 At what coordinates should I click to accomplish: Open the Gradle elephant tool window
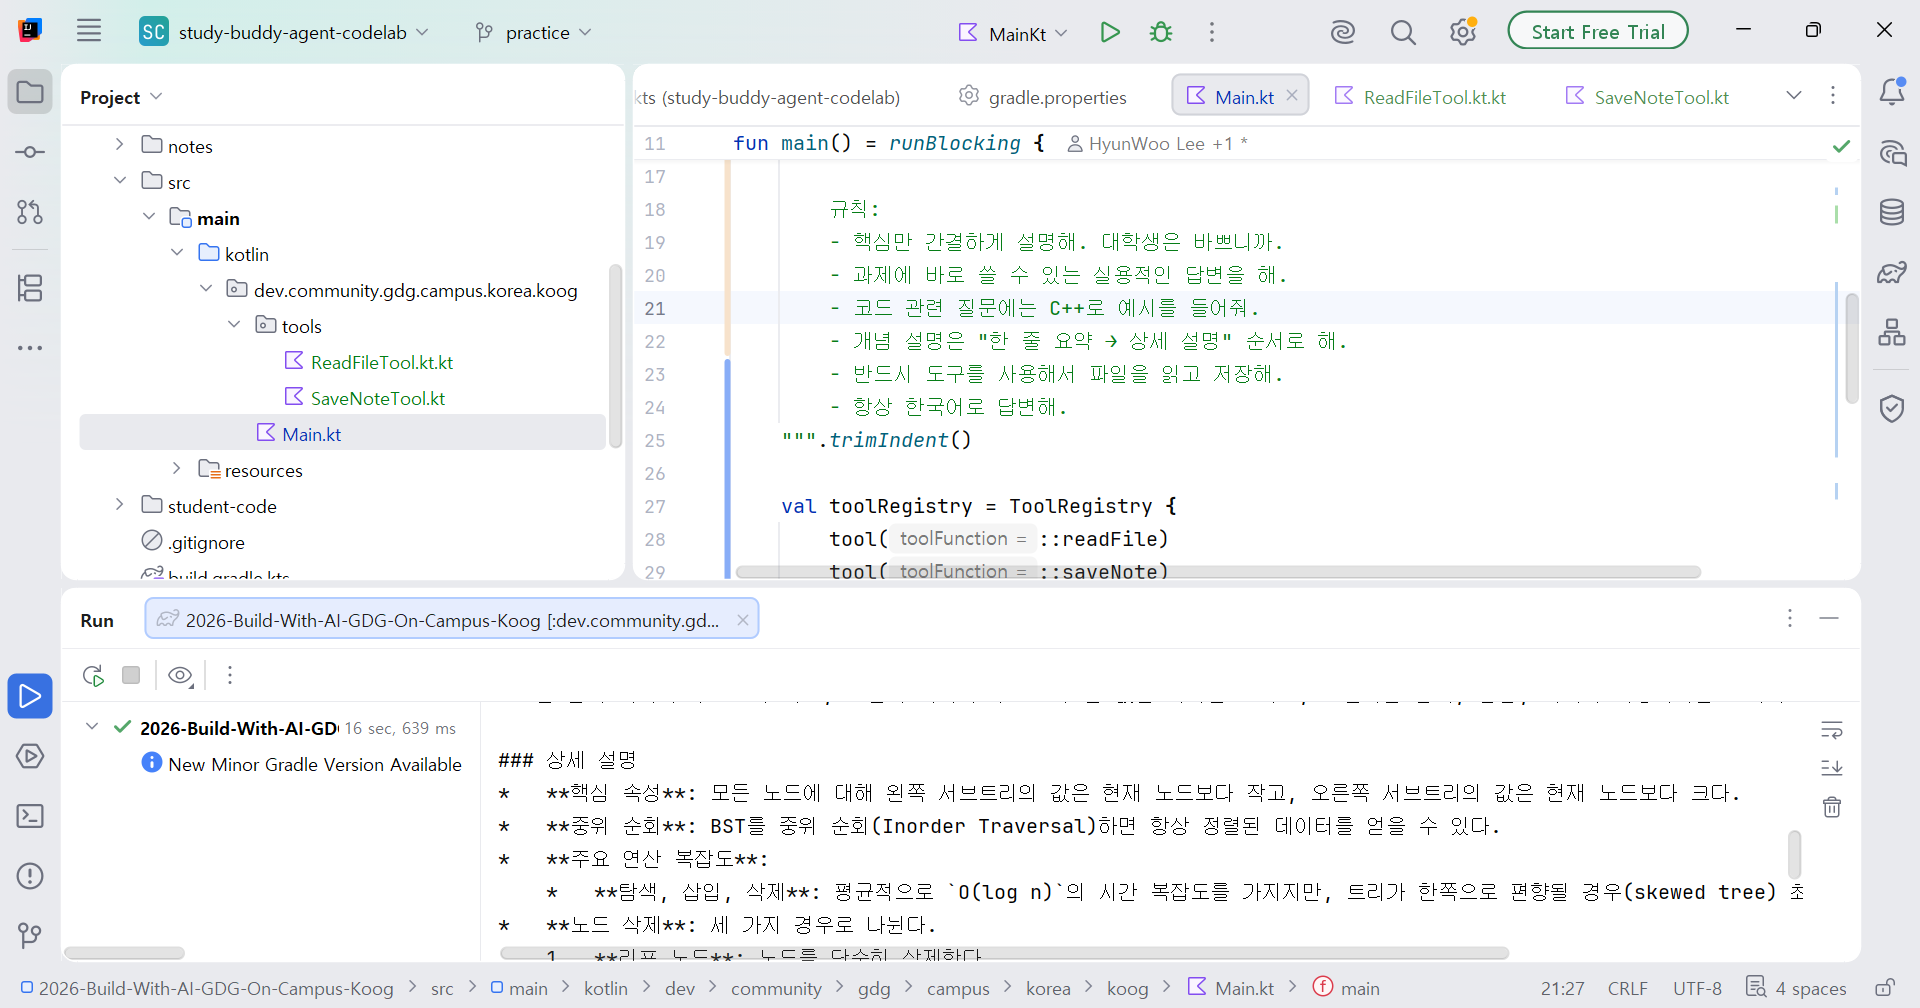pos(1892,272)
